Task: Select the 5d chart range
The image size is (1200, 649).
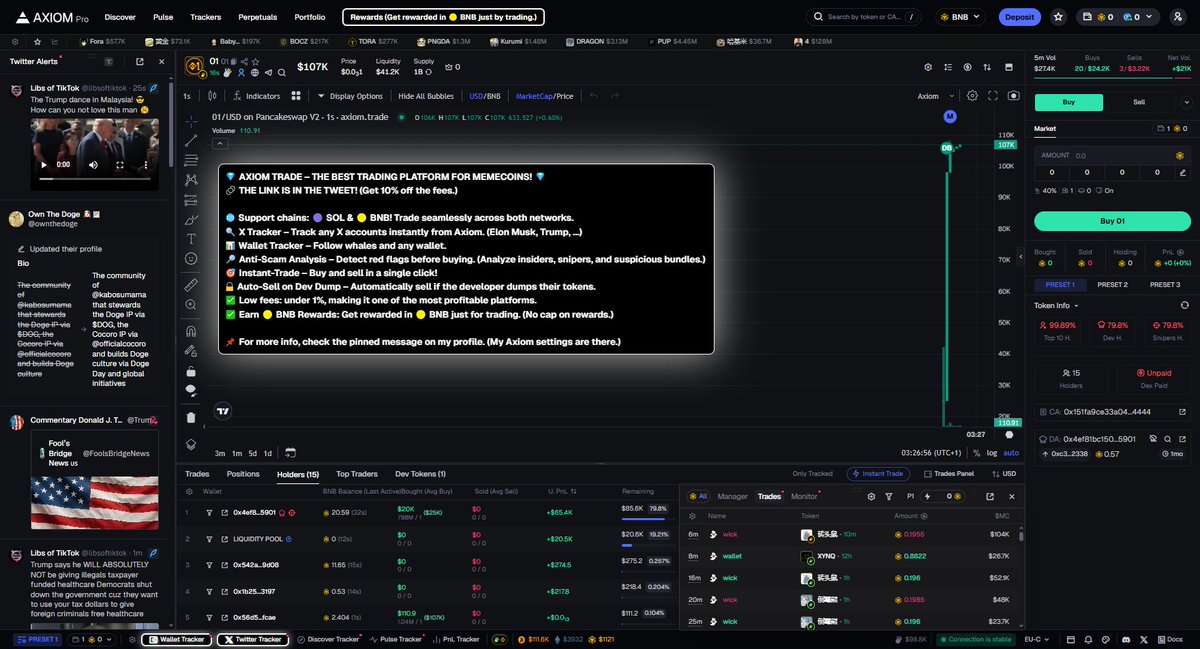Action: [x=252, y=453]
